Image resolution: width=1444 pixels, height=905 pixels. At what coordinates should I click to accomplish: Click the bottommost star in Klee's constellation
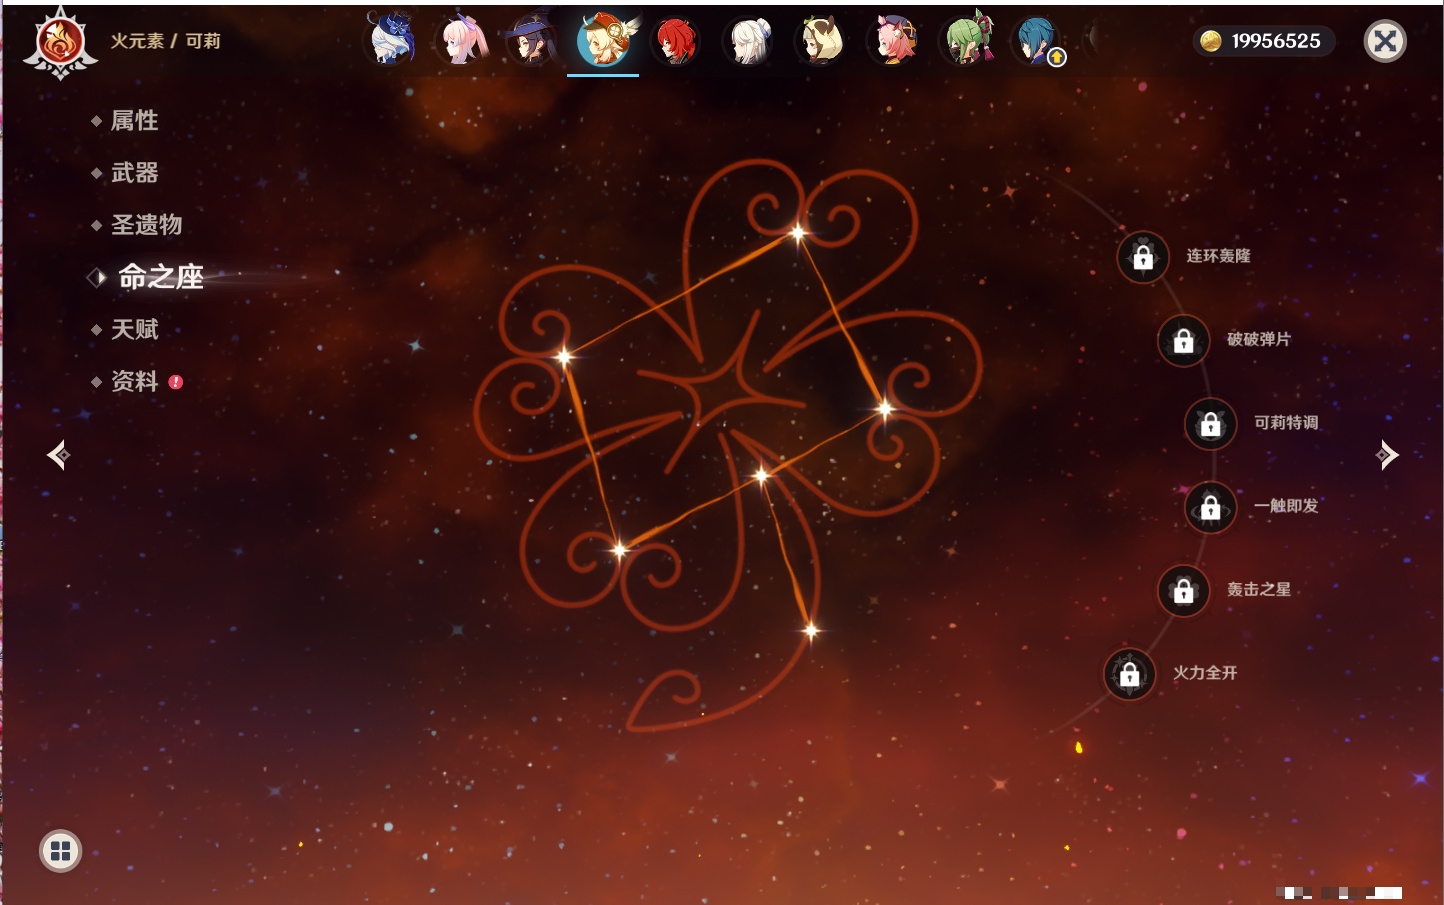[811, 630]
